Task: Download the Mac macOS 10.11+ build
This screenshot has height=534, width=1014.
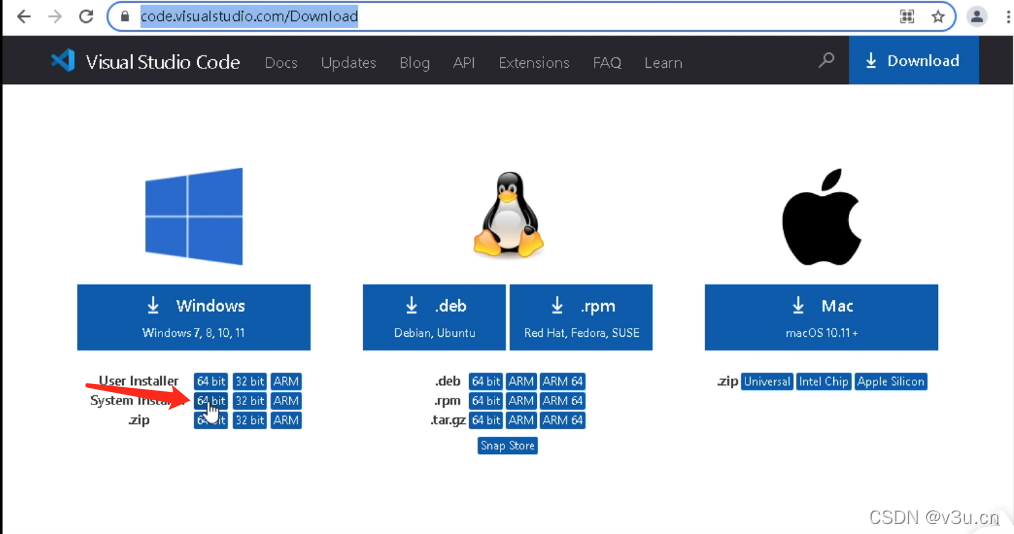Action: click(x=821, y=317)
